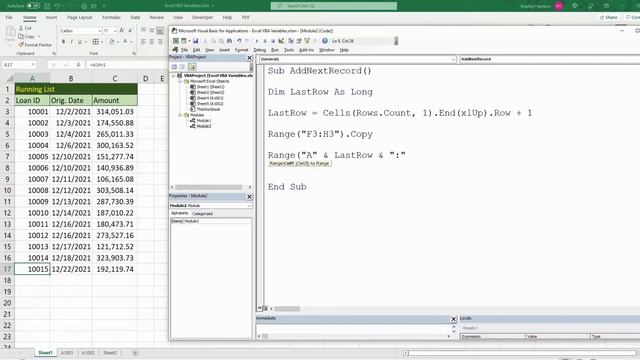This screenshot has width=640, height=360.
Task: Toggle Folders in the Project panel
Action: click(192, 67)
